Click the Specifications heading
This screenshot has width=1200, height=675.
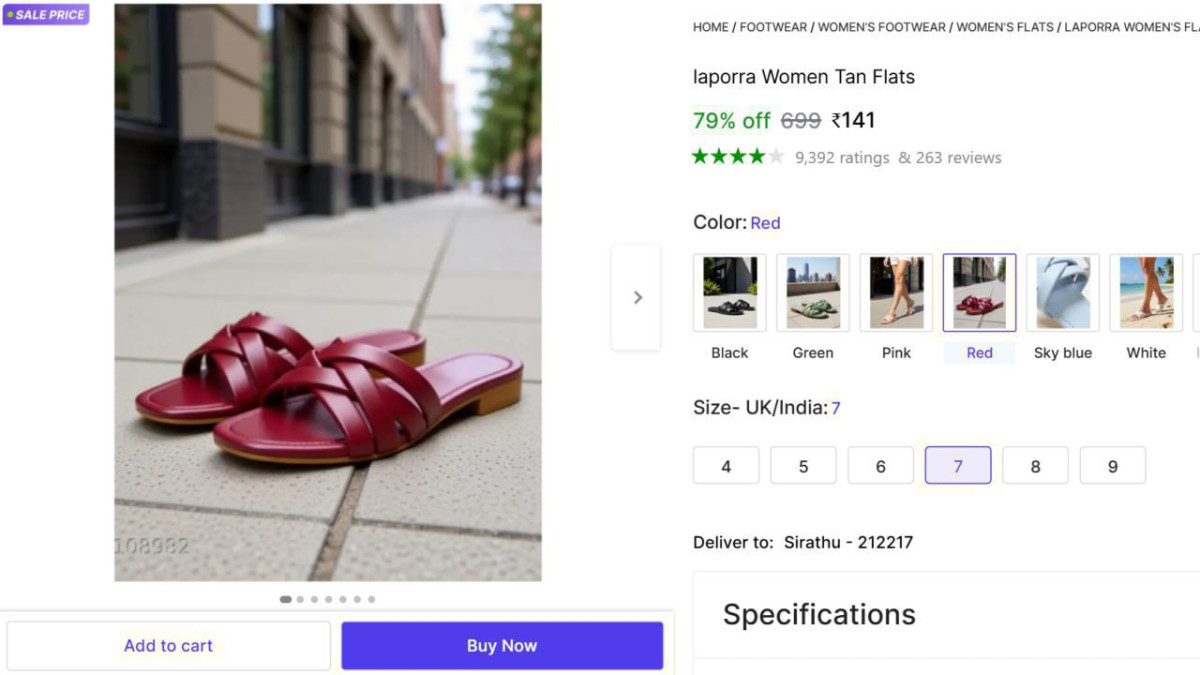pos(819,614)
